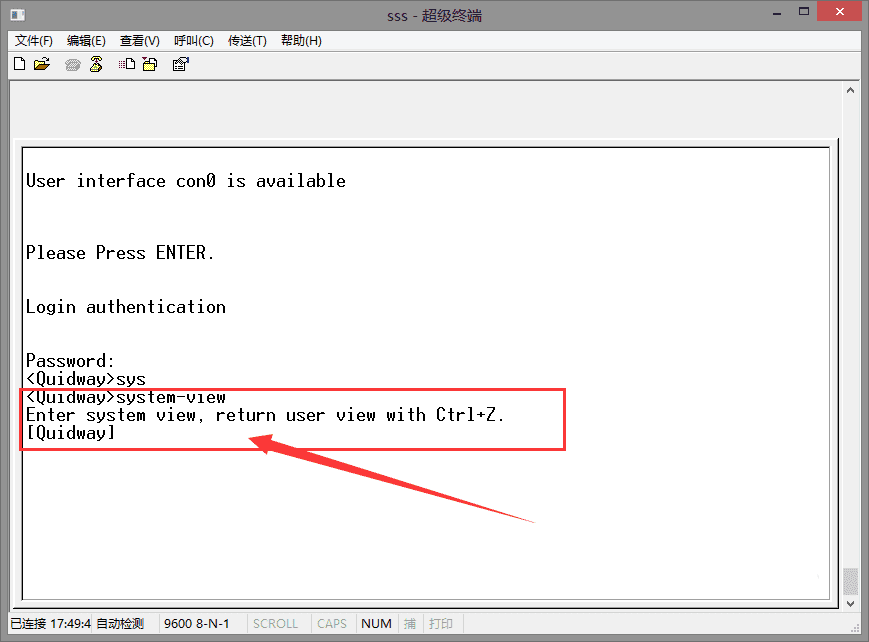The width and height of the screenshot is (869, 642).
Task: Minimize the sss 超级终端 window
Action: (x=777, y=12)
